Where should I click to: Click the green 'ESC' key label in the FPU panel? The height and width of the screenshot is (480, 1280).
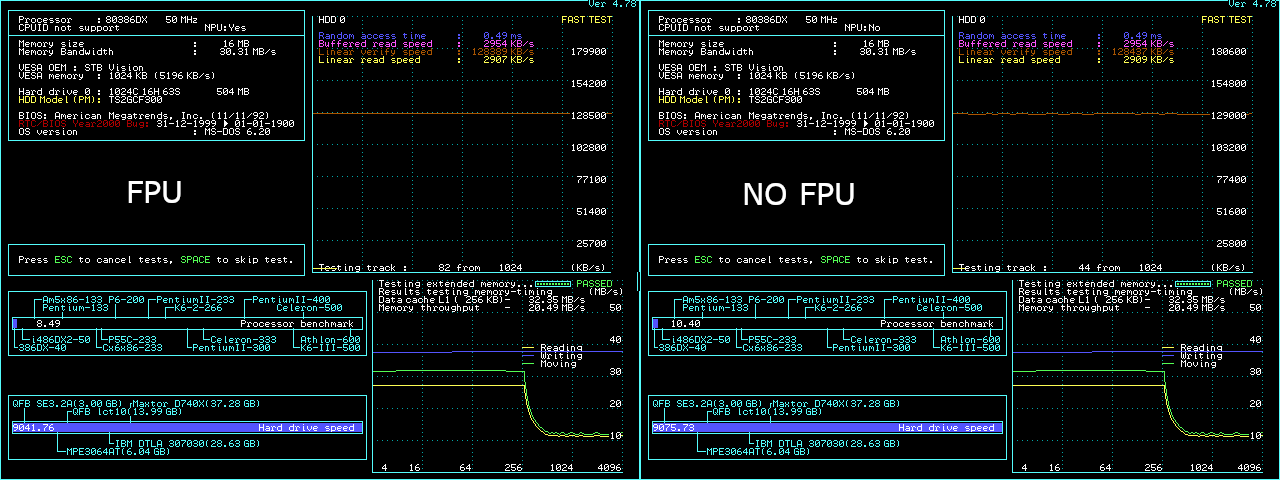coord(63,260)
